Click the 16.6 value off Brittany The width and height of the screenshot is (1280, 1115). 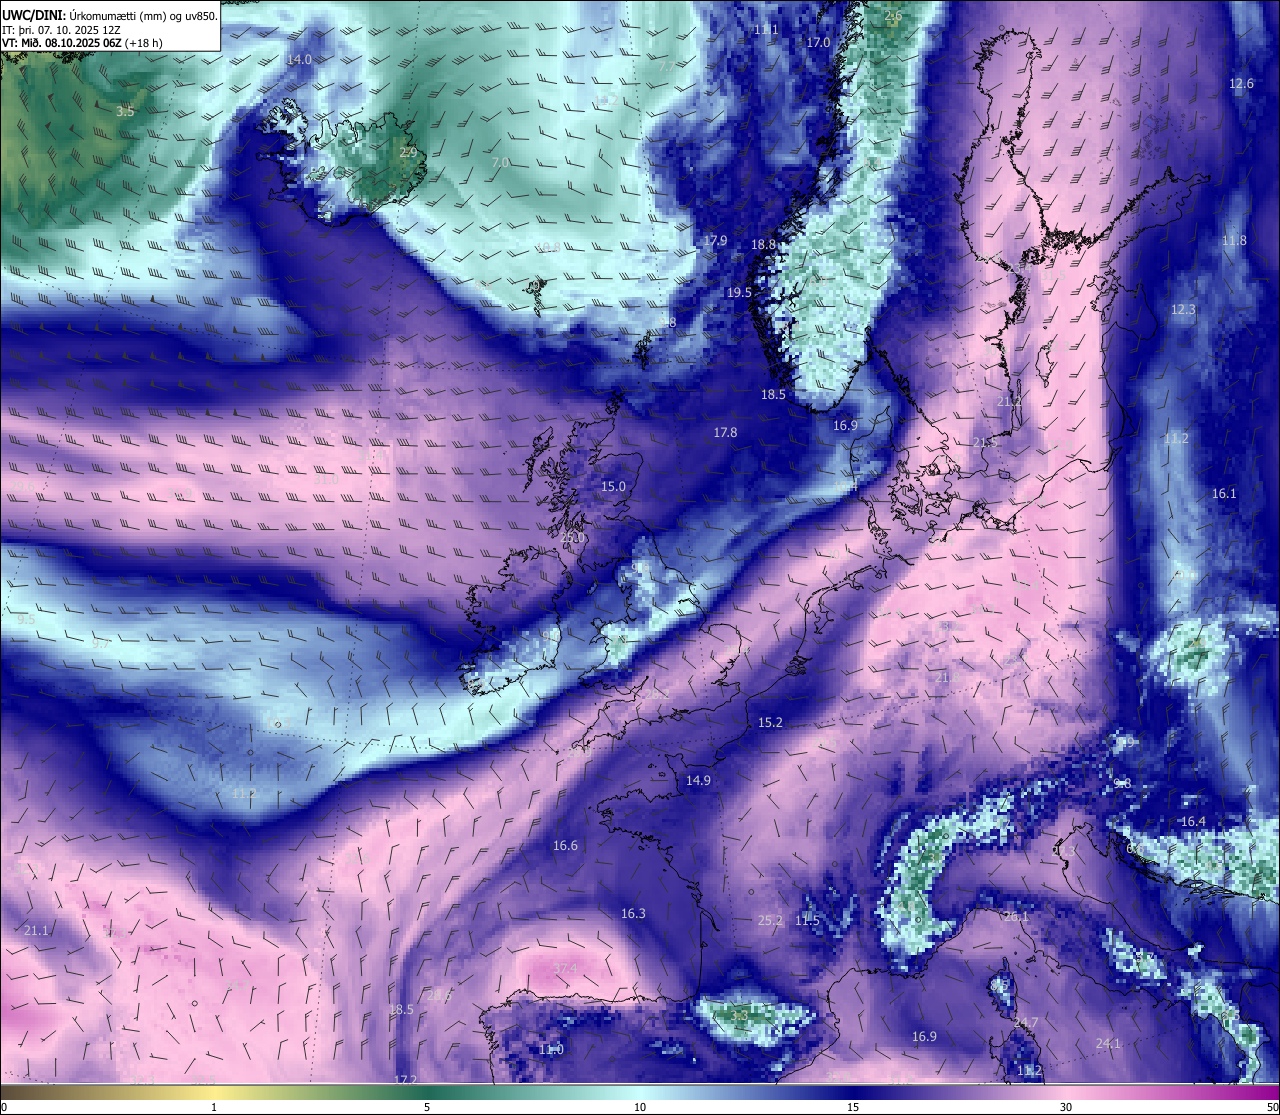(565, 846)
